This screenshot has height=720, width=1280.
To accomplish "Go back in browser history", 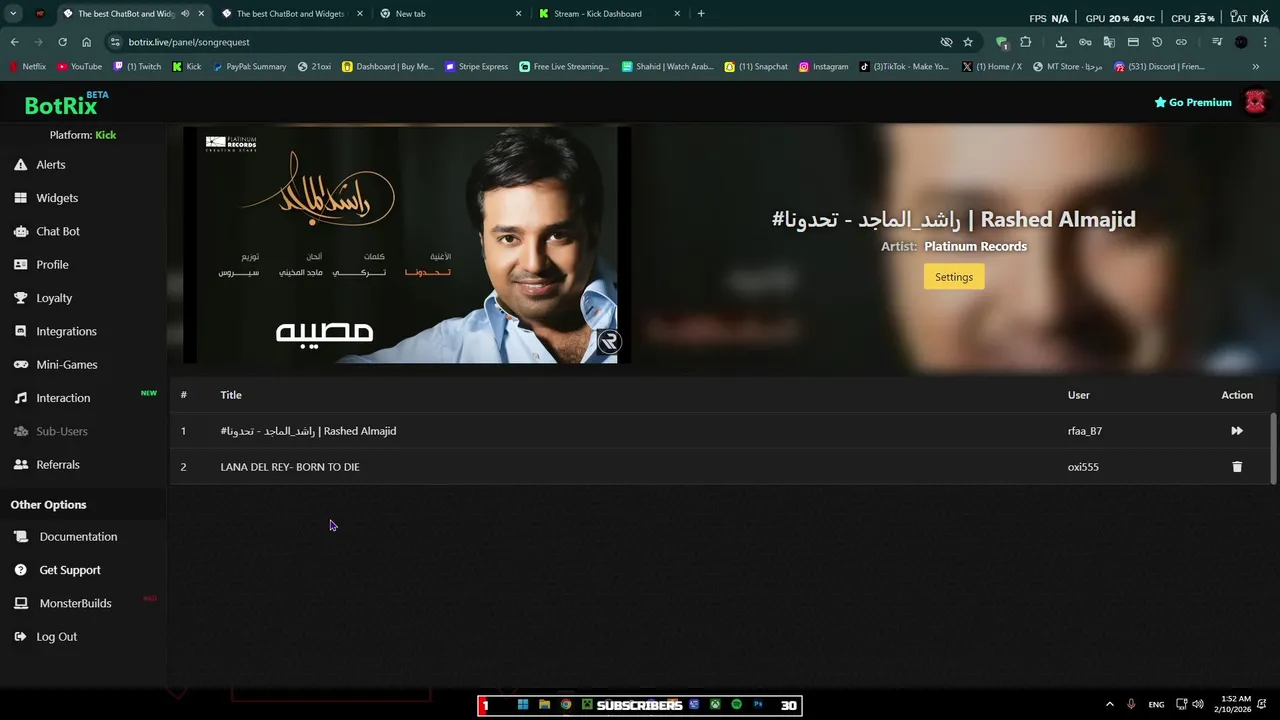I will tap(14, 42).
